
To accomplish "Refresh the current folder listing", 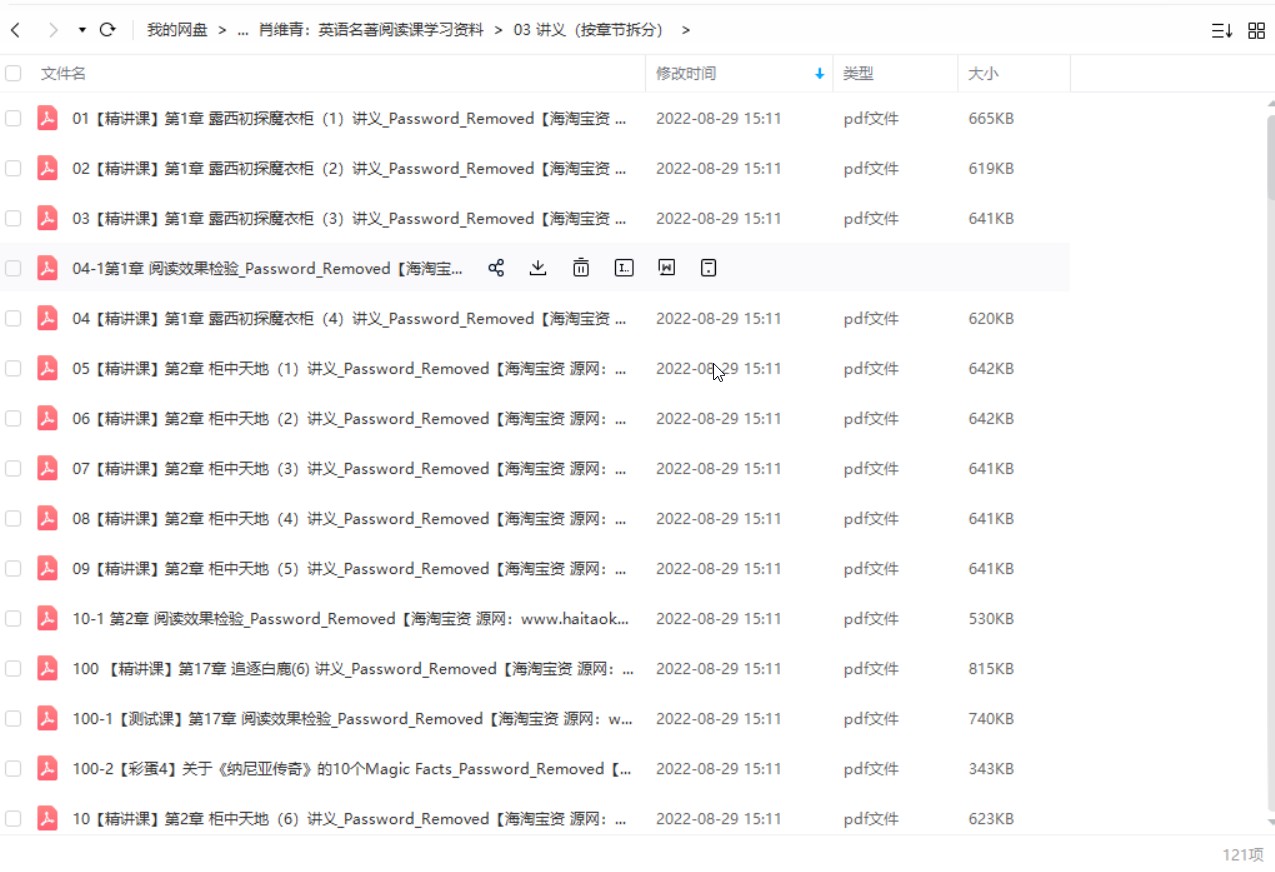I will (x=108, y=30).
